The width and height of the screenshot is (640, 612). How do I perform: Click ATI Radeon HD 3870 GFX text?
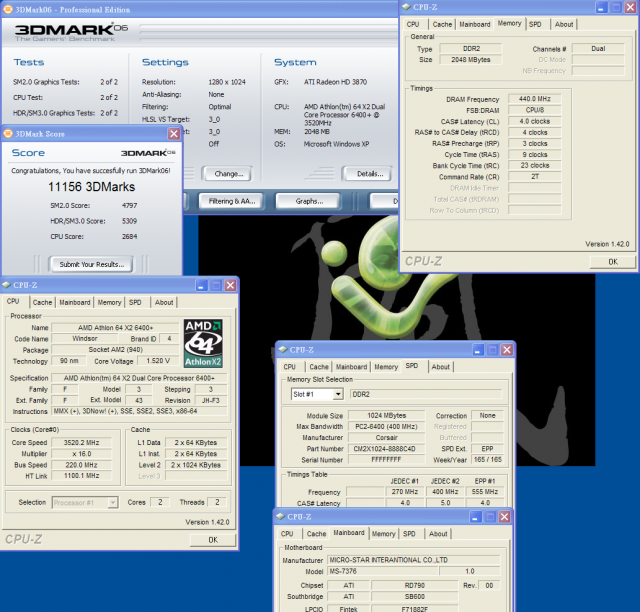(x=335, y=82)
